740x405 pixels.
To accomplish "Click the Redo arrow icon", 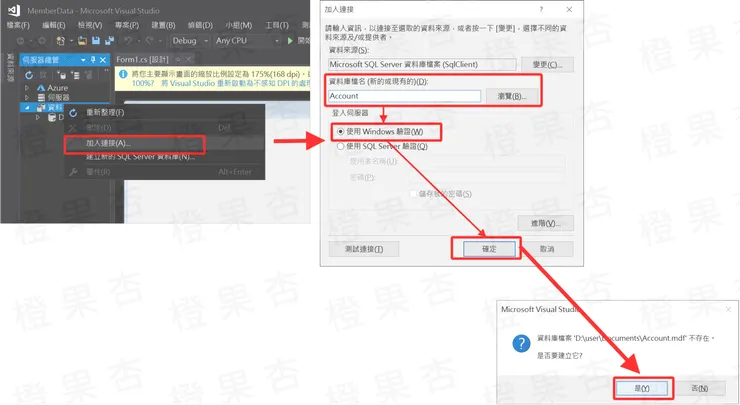I will (149, 41).
